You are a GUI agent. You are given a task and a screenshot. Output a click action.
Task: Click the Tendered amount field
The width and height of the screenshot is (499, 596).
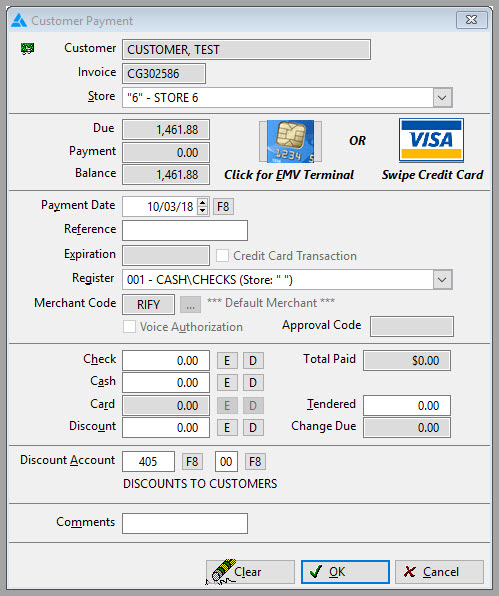(407, 405)
